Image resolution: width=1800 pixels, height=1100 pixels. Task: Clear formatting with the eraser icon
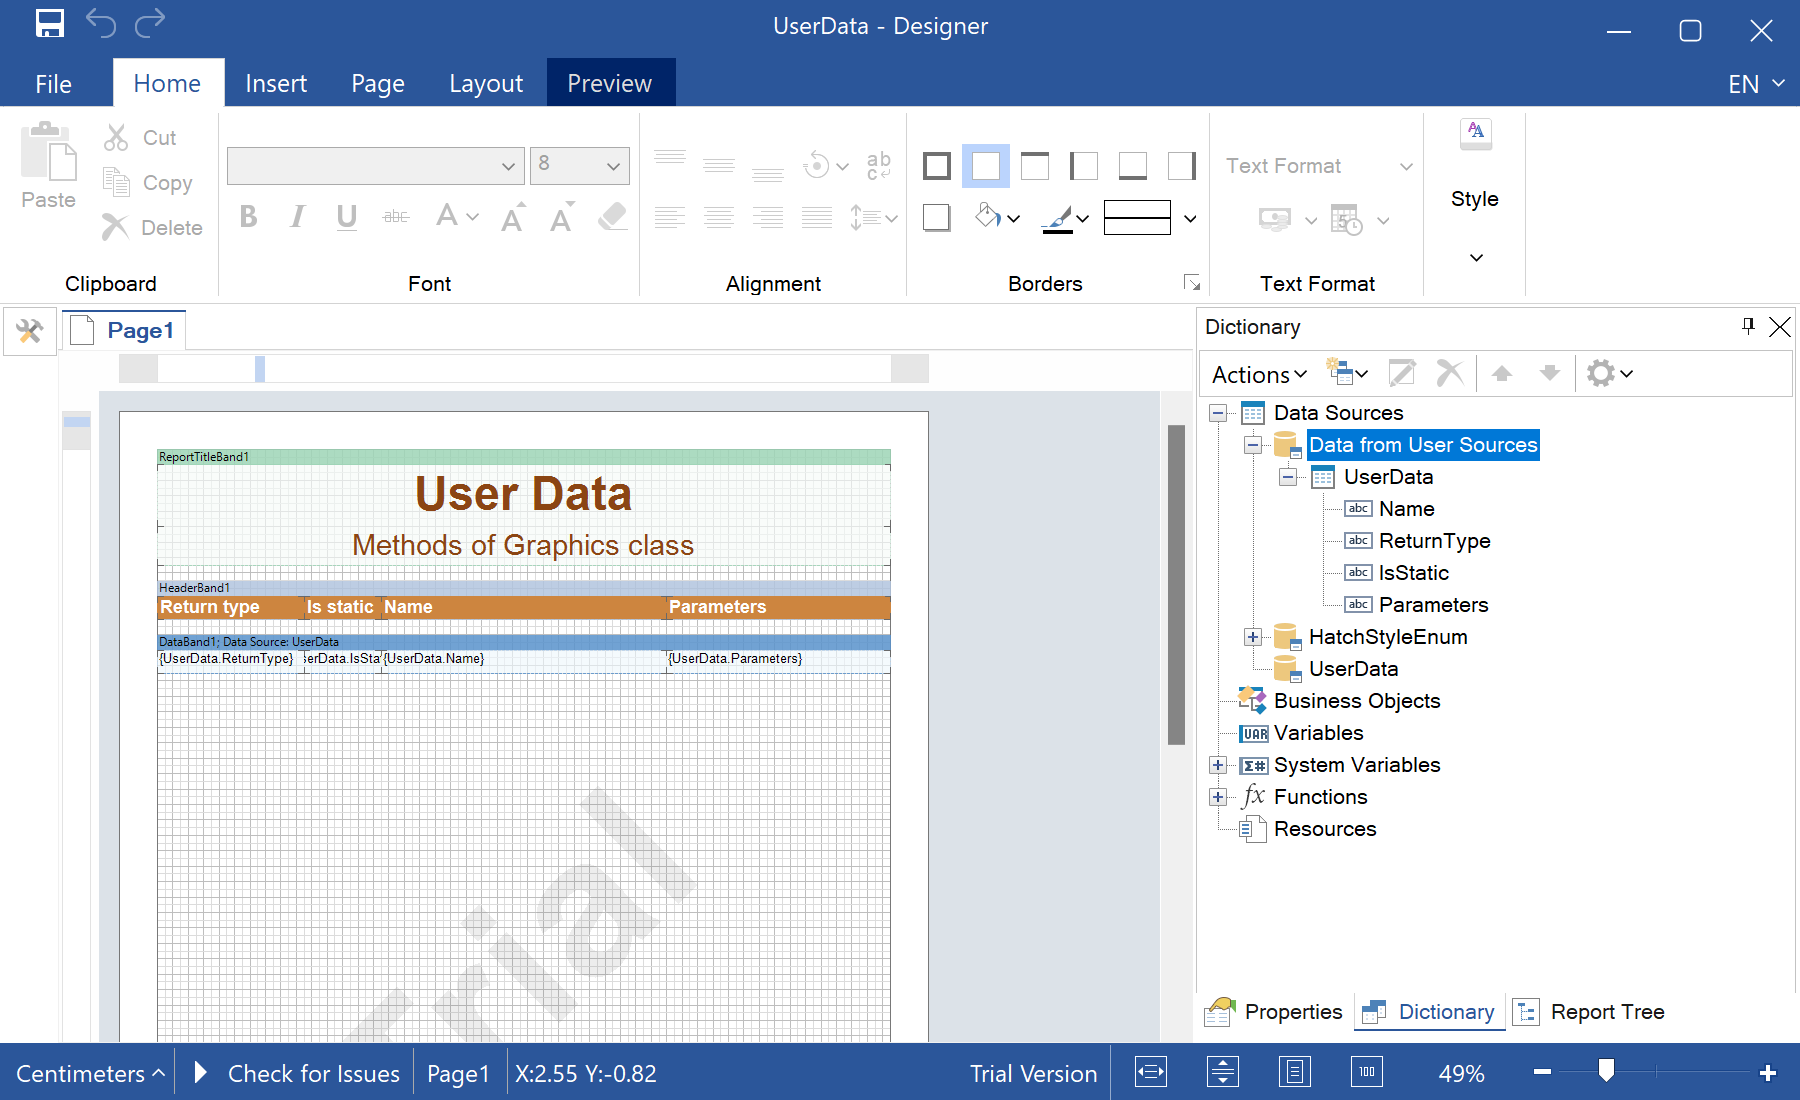pyautogui.click(x=612, y=216)
